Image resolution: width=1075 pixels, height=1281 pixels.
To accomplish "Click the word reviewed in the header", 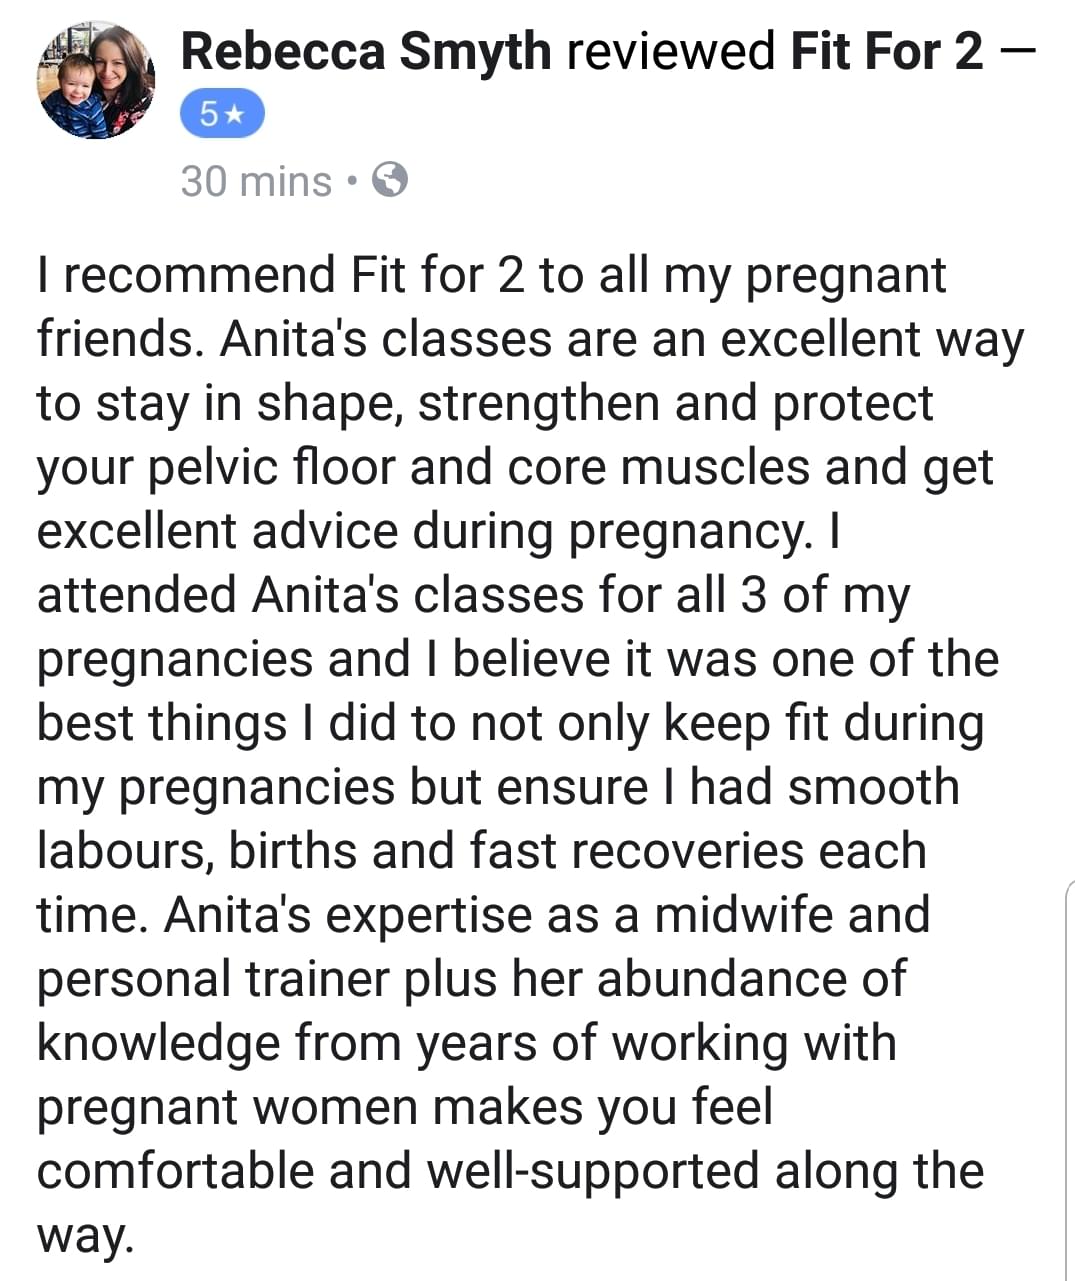I will pos(670,51).
